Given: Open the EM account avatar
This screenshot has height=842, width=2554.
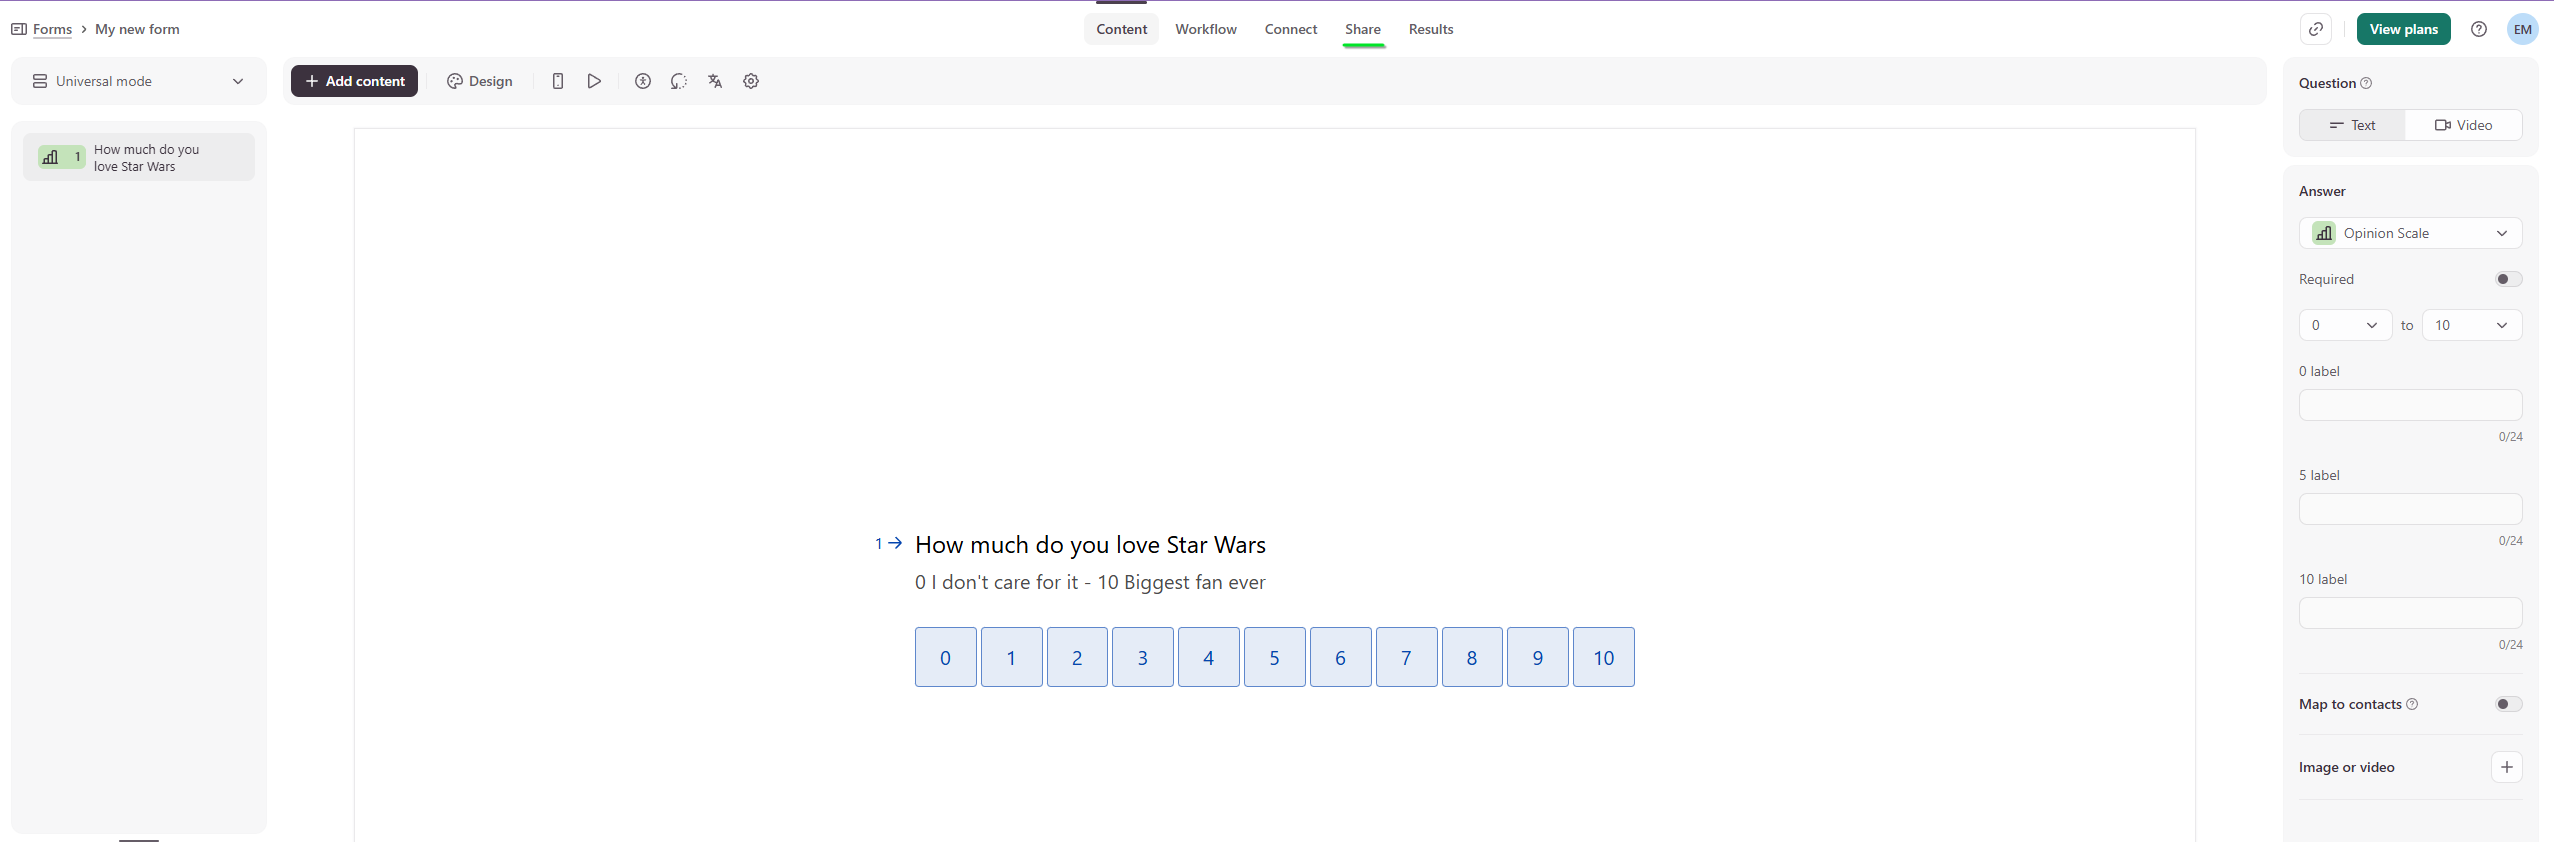Looking at the screenshot, I should (2523, 29).
